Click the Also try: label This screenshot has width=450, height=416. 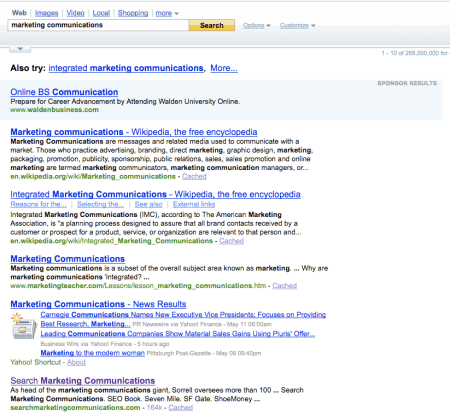click(28, 68)
